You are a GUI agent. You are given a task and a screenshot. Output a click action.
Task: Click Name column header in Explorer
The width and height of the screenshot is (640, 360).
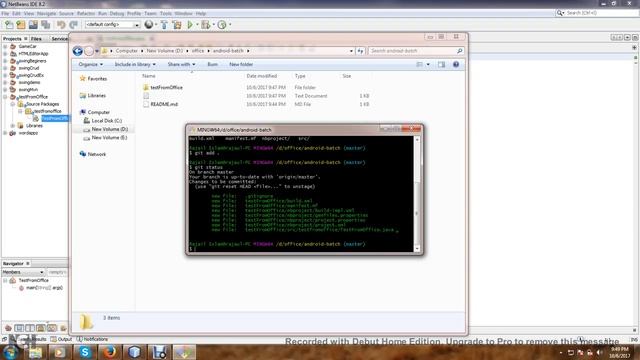(x=149, y=76)
